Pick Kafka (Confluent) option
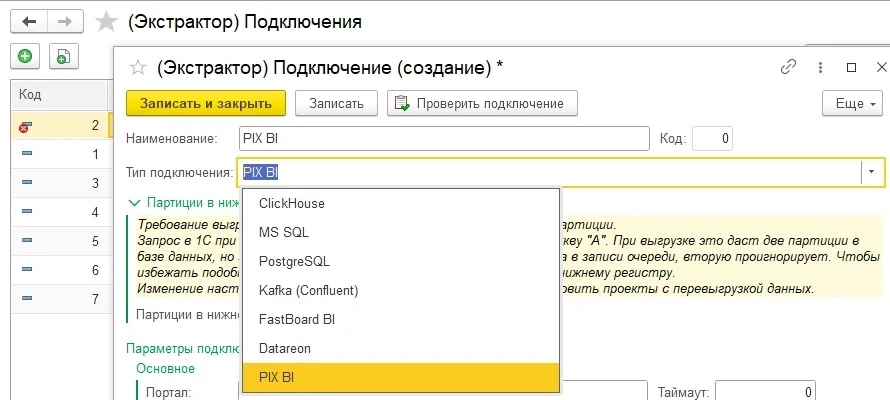The width and height of the screenshot is (890, 400). 308,290
